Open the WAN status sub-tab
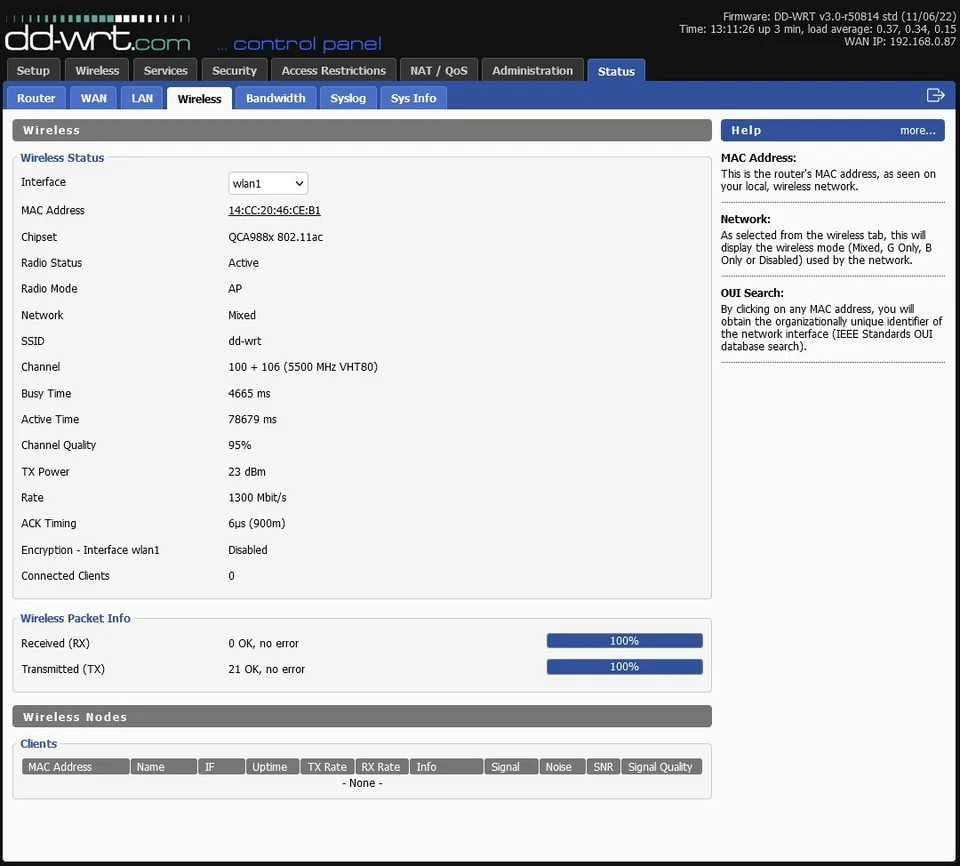 (x=94, y=98)
